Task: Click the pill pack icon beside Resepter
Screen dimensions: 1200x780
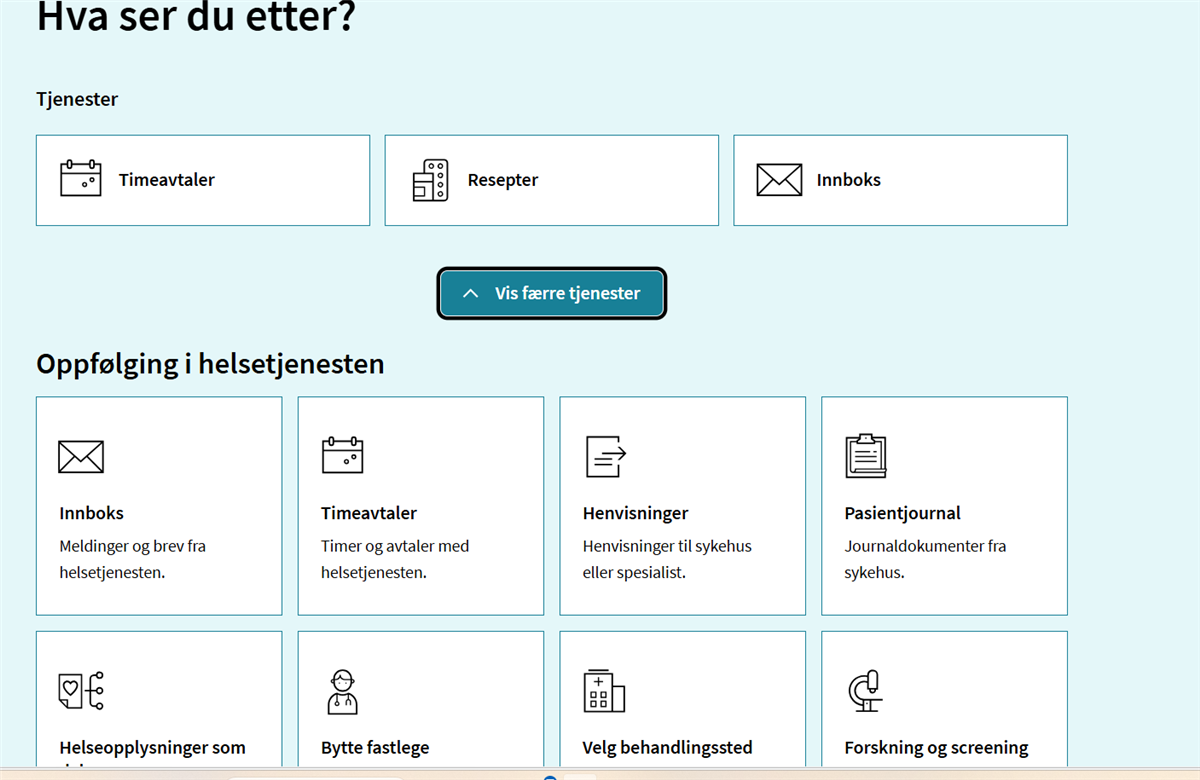Action: click(x=430, y=180)
